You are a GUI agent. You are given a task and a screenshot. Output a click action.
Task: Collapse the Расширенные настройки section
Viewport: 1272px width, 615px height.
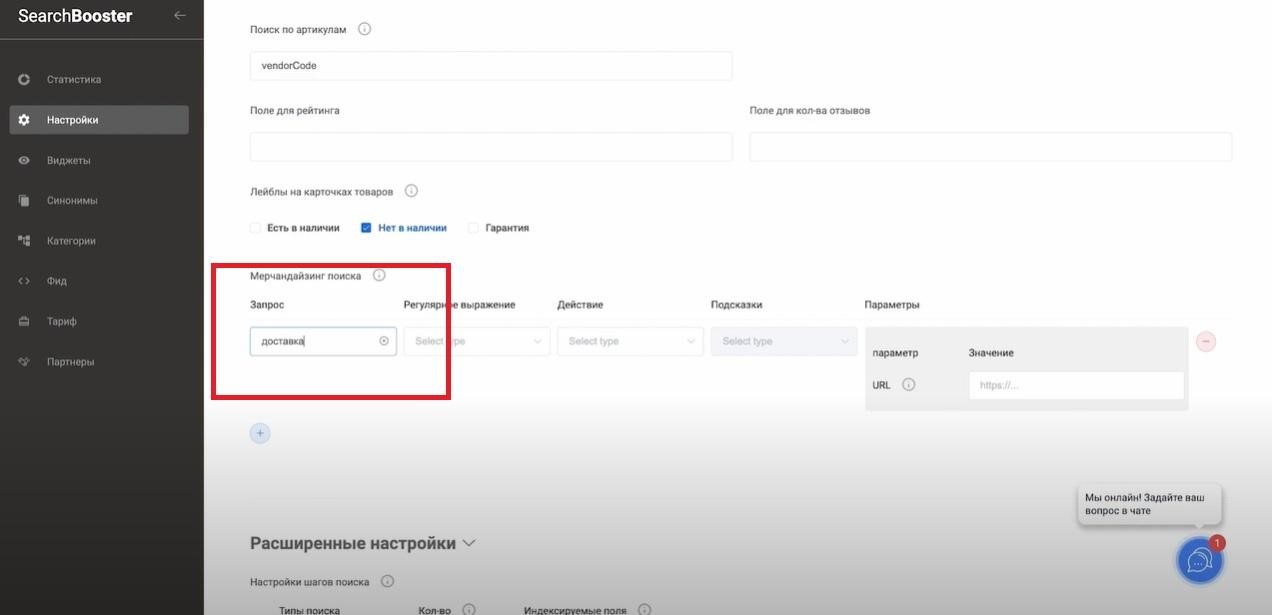(469, 543)
